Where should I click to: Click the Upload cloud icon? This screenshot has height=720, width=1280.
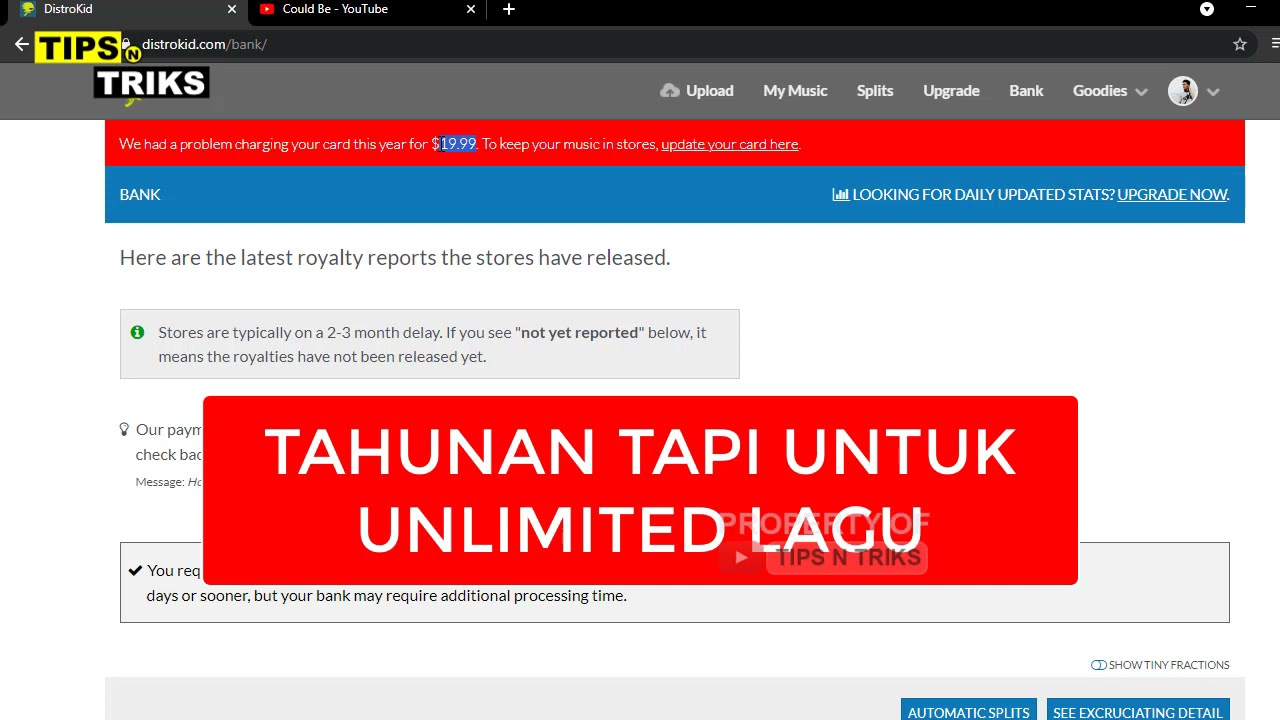[x=670, y=91]
